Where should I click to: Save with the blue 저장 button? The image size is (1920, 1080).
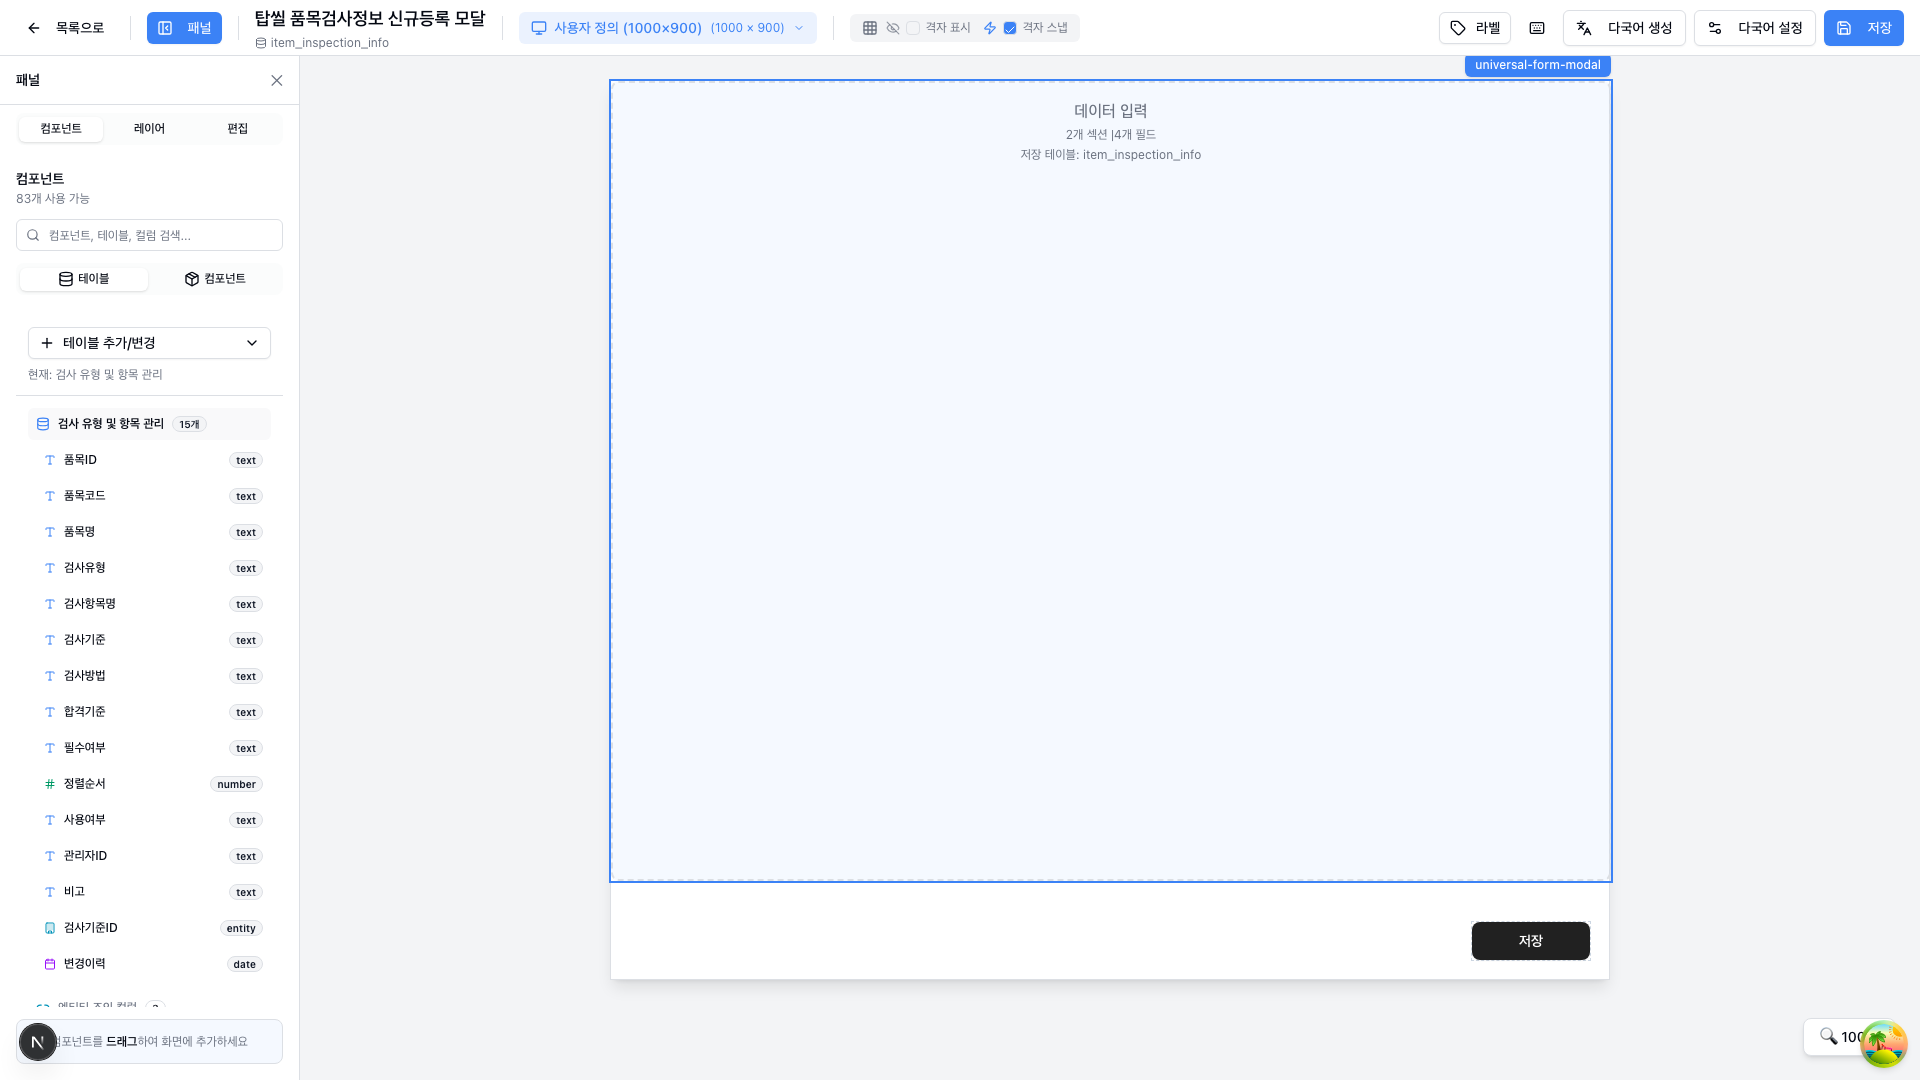tap(1863, 28)
